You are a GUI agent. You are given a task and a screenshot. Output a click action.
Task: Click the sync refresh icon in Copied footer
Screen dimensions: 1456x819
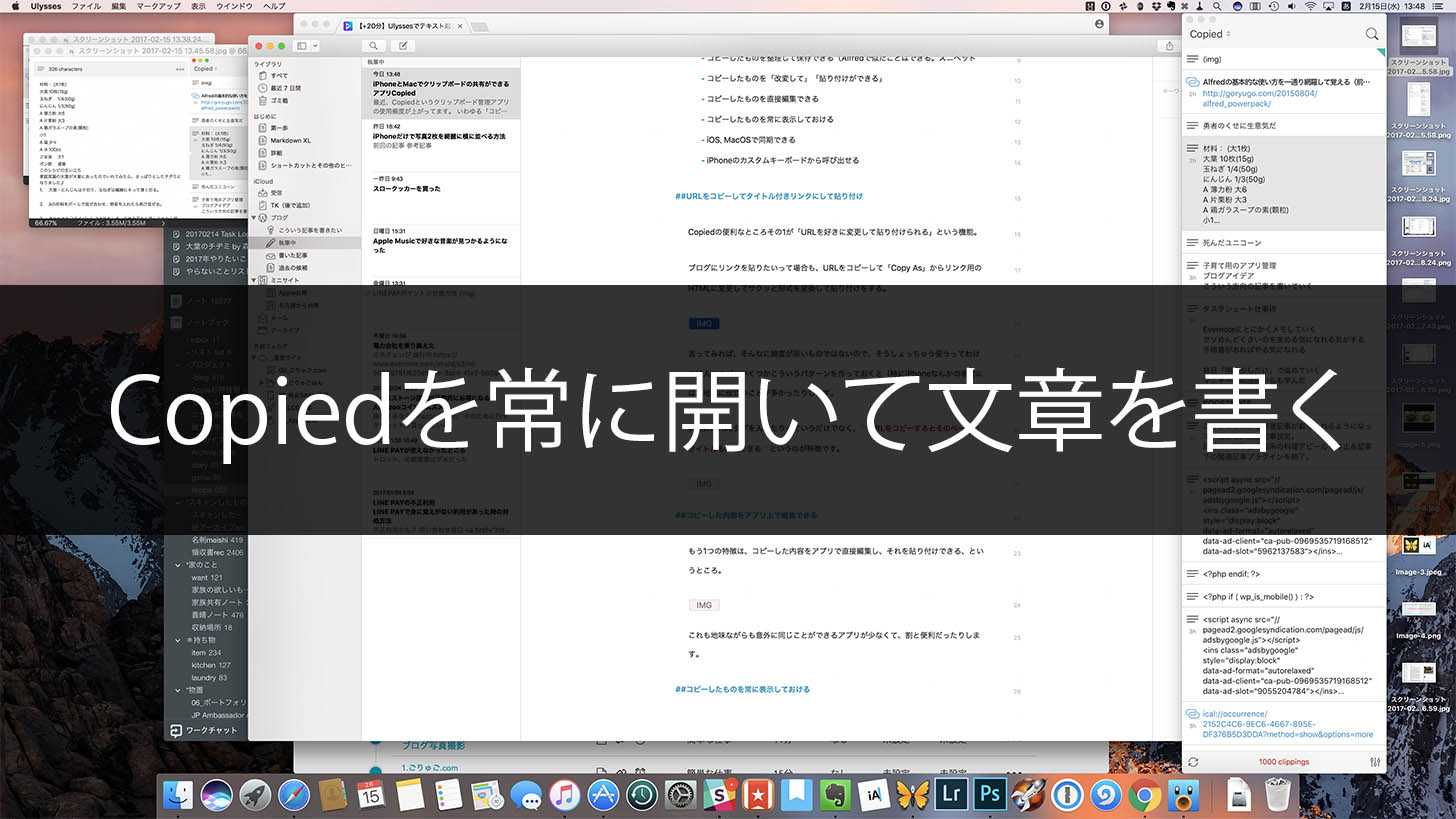click(1193, 761)
